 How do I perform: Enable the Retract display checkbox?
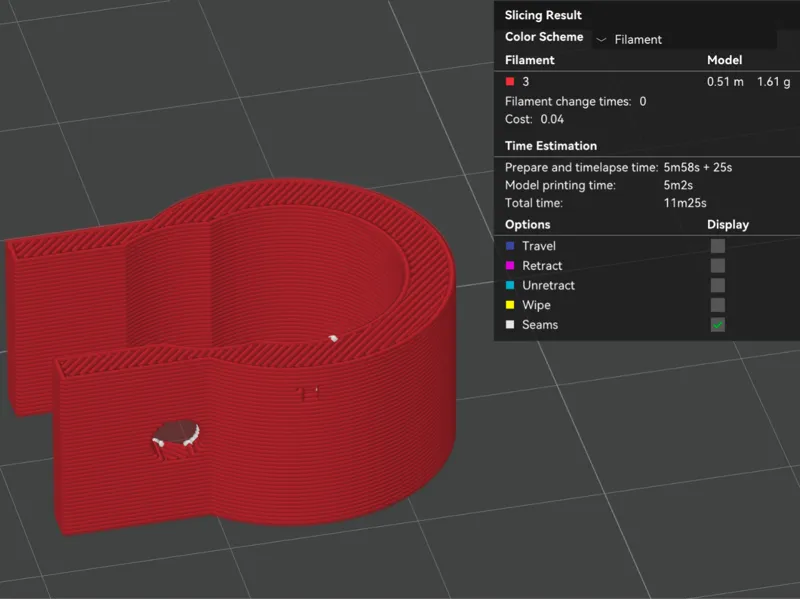(x=717, y=265)
